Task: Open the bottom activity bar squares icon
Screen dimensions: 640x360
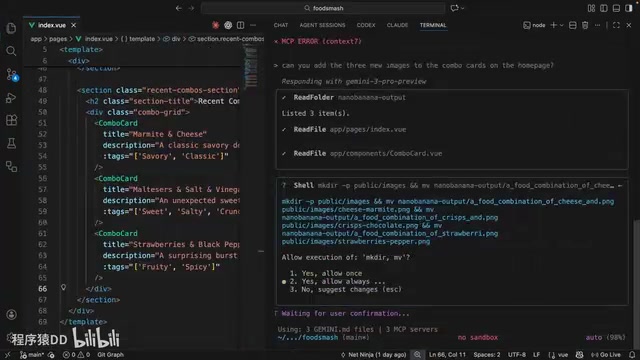Action: [11, 166]
